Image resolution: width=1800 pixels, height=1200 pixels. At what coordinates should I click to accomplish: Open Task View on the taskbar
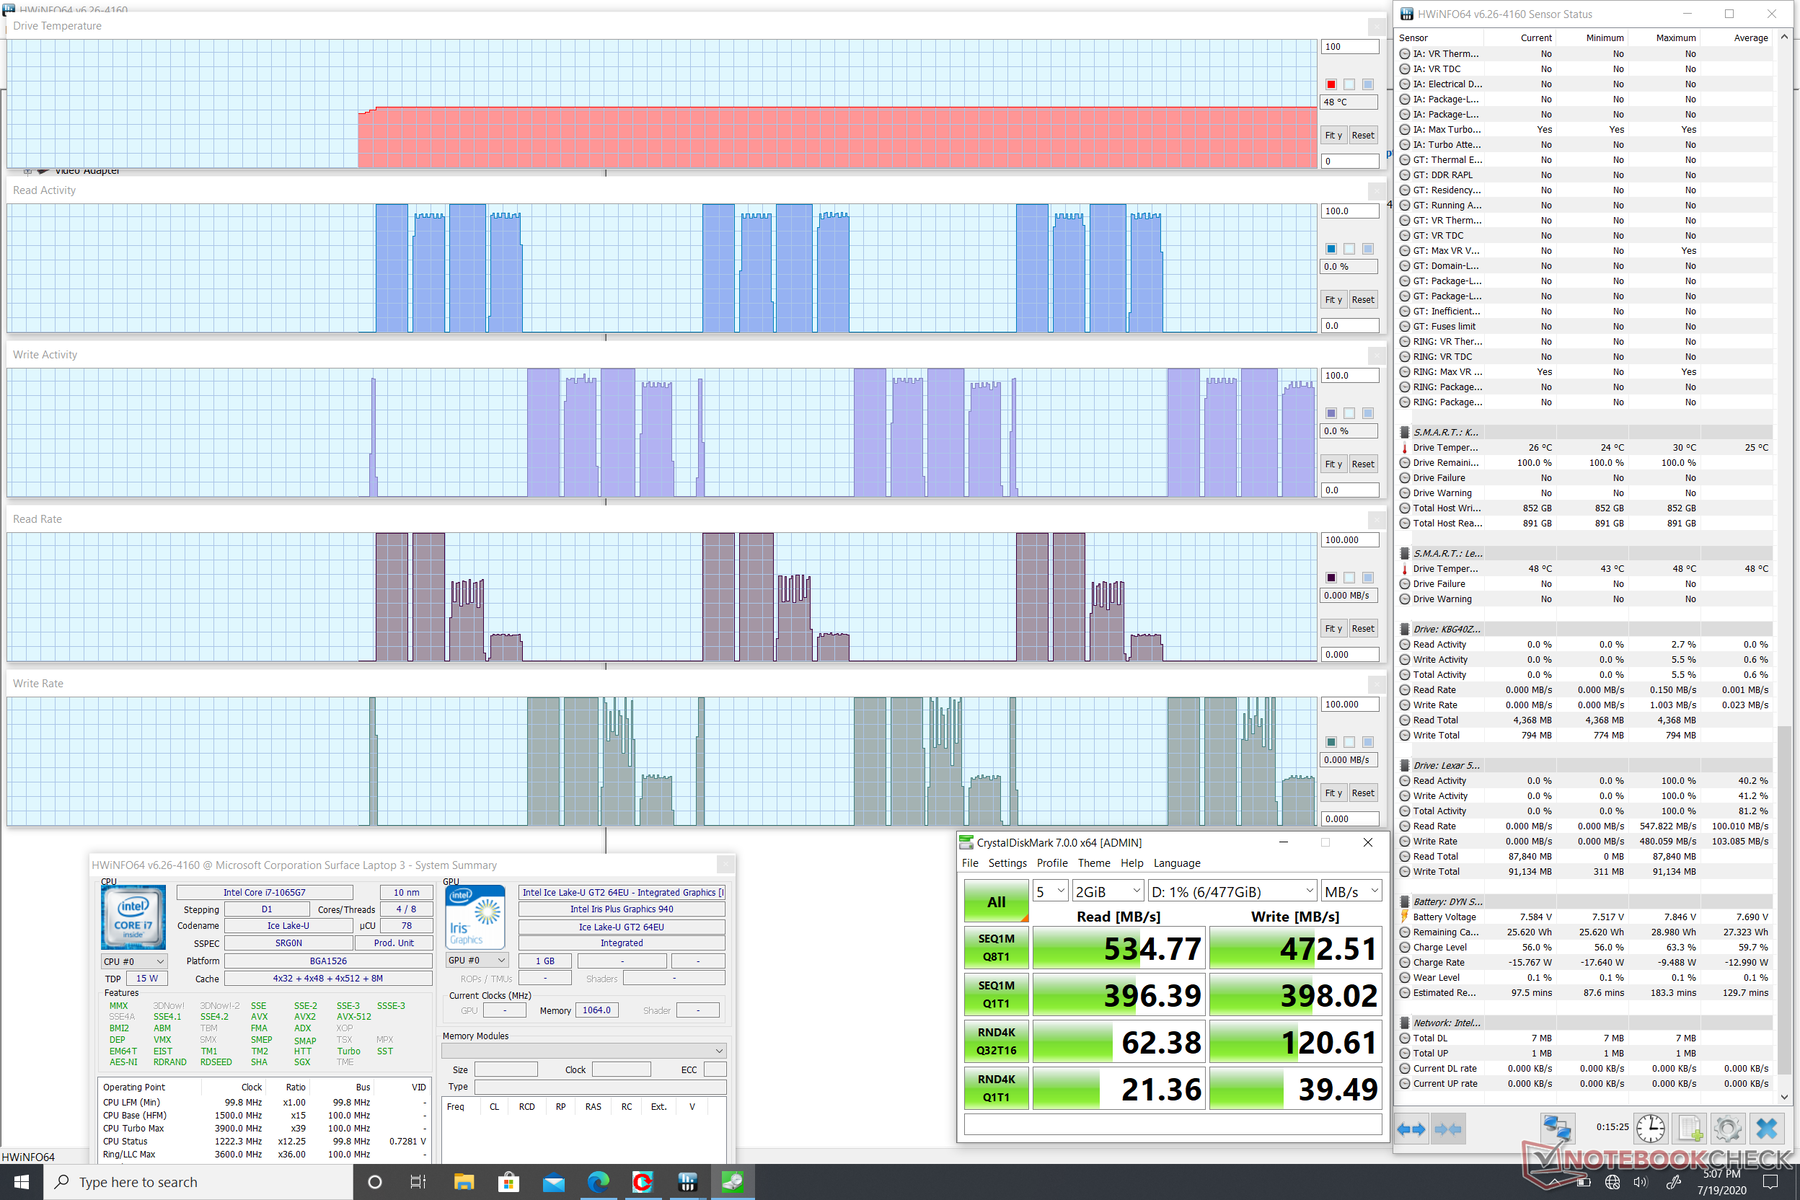click(x=418, y=1182)
